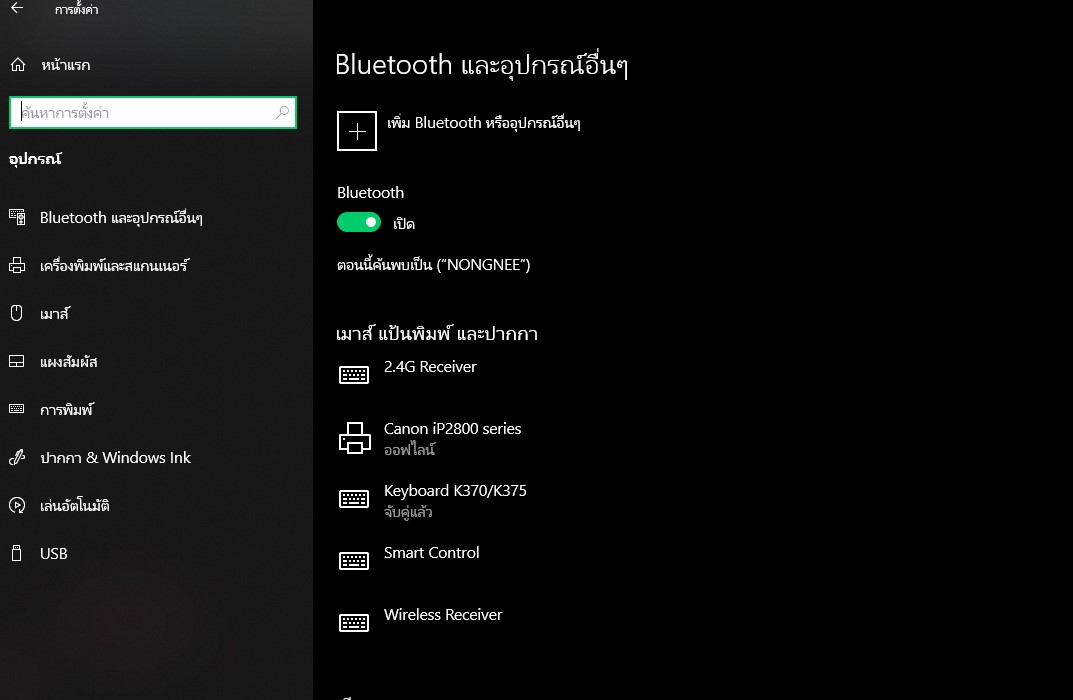Select the Wireless Receiver device

tap(443, 614)
